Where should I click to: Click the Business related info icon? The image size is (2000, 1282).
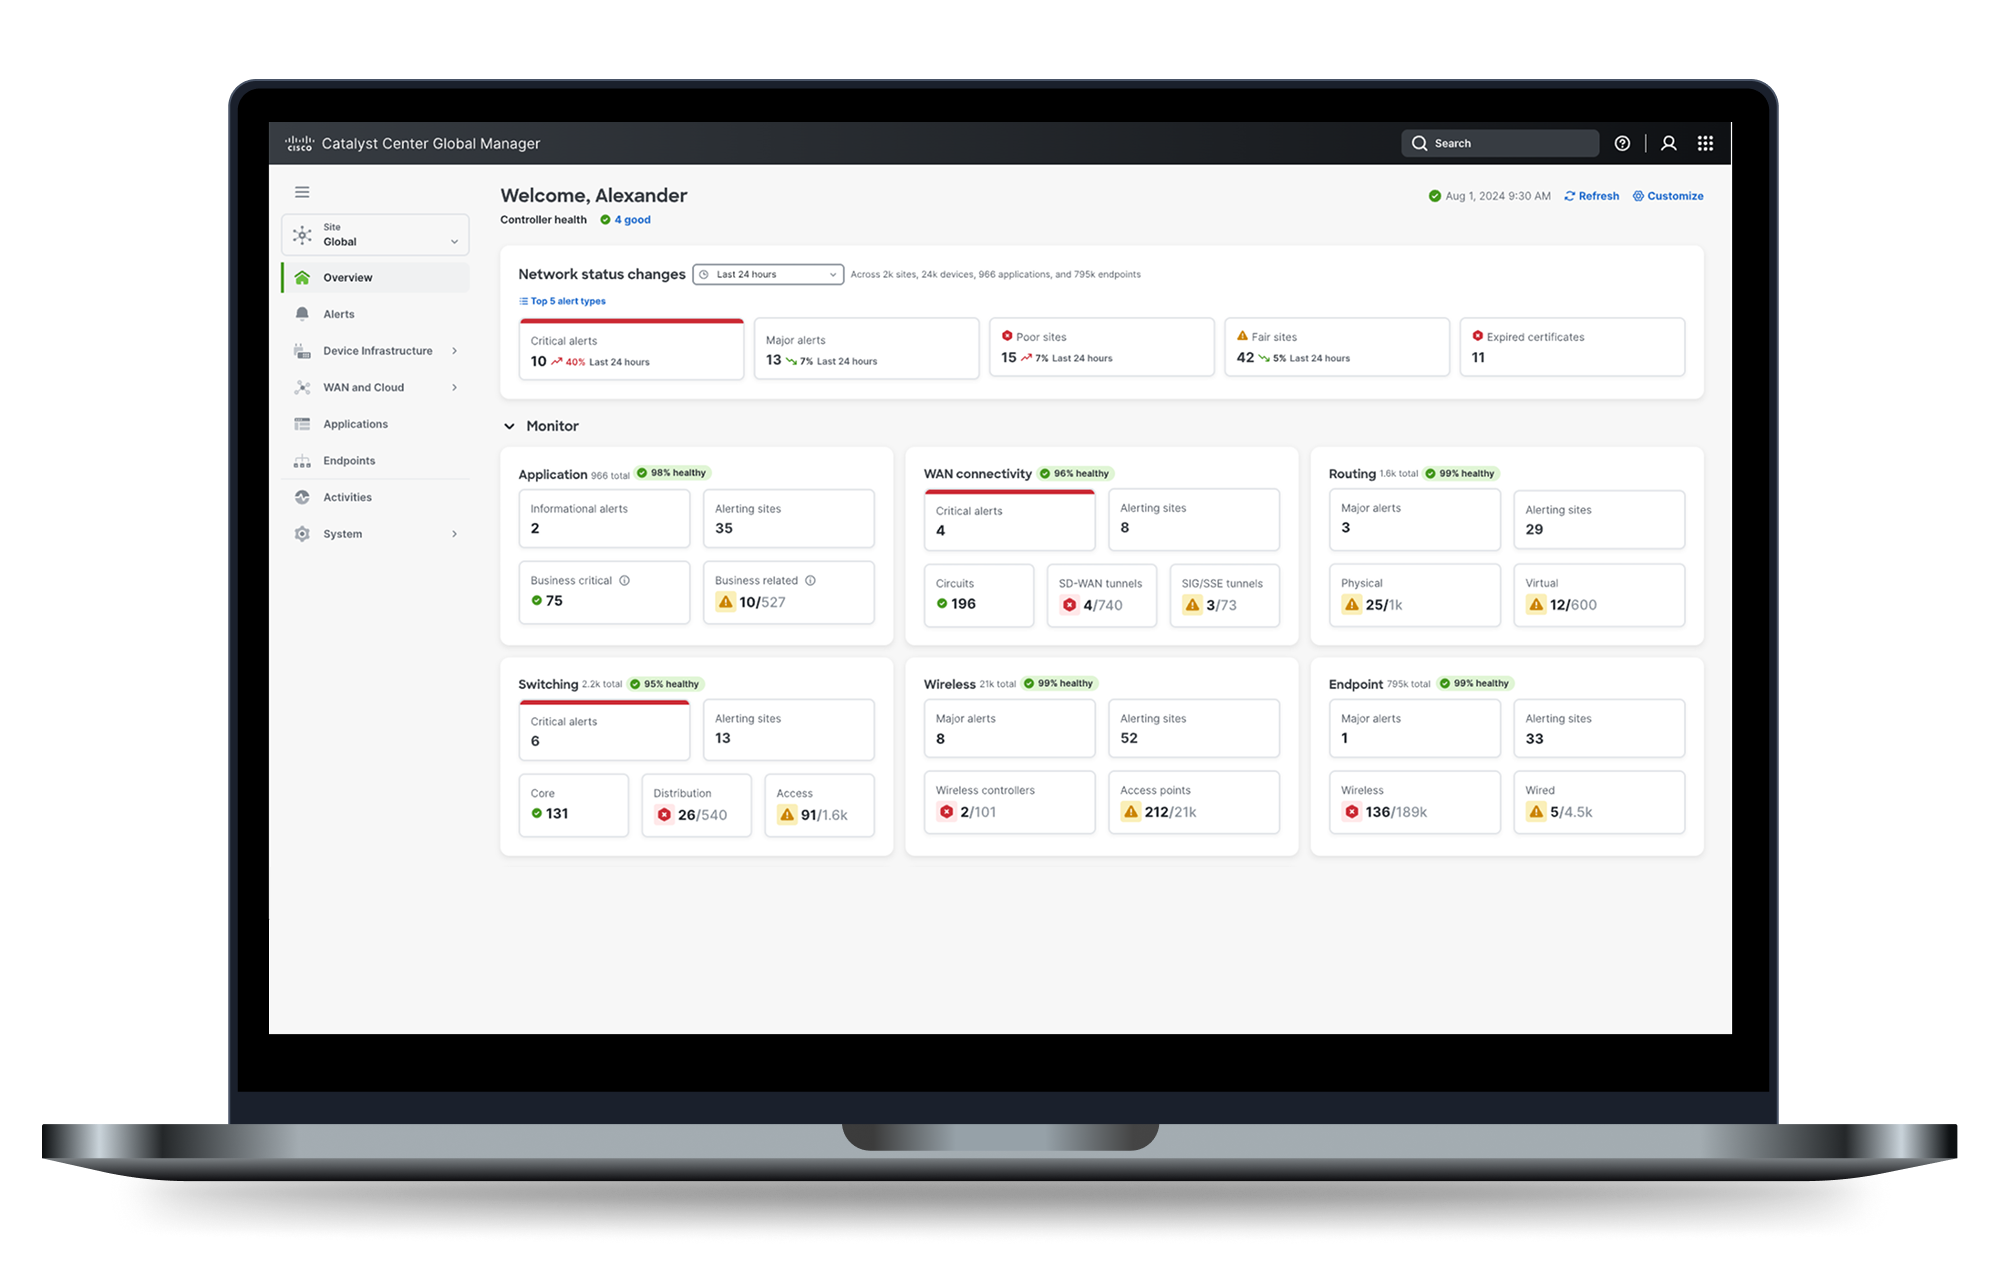click(x=810, y=581)
